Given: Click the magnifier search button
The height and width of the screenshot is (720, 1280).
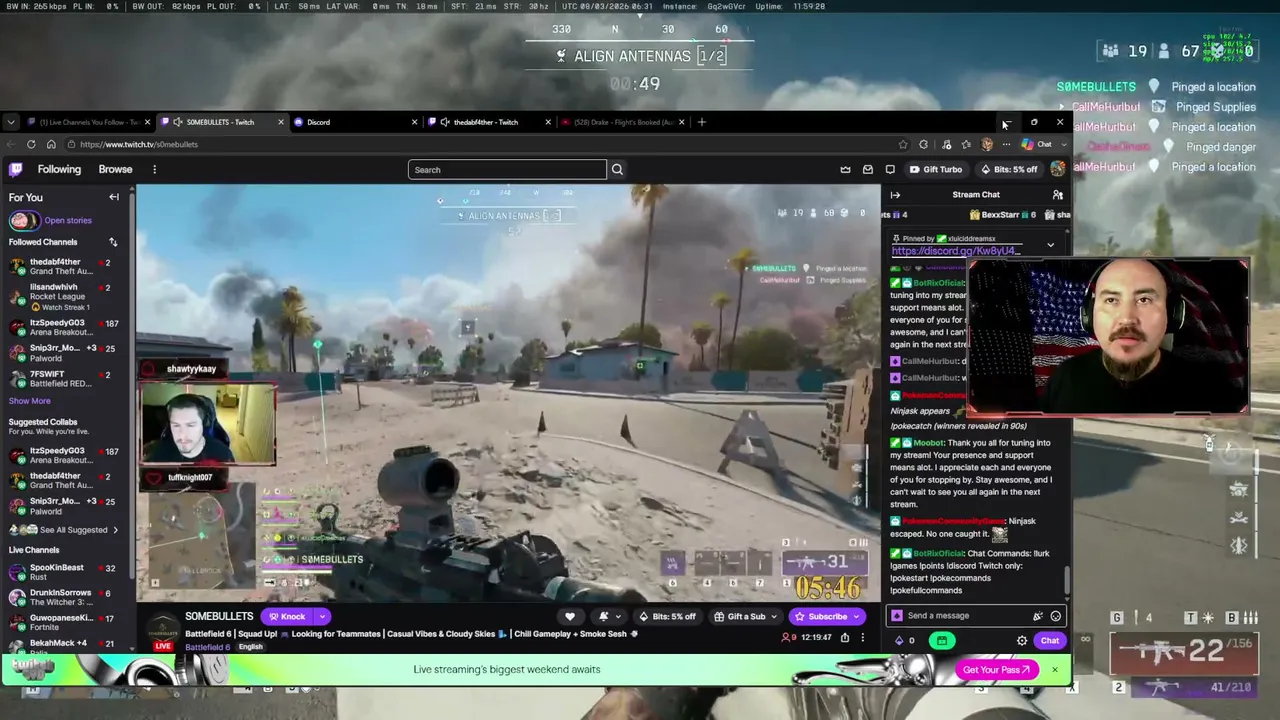Looking at the screenshot, I should (x=617, y=170).
